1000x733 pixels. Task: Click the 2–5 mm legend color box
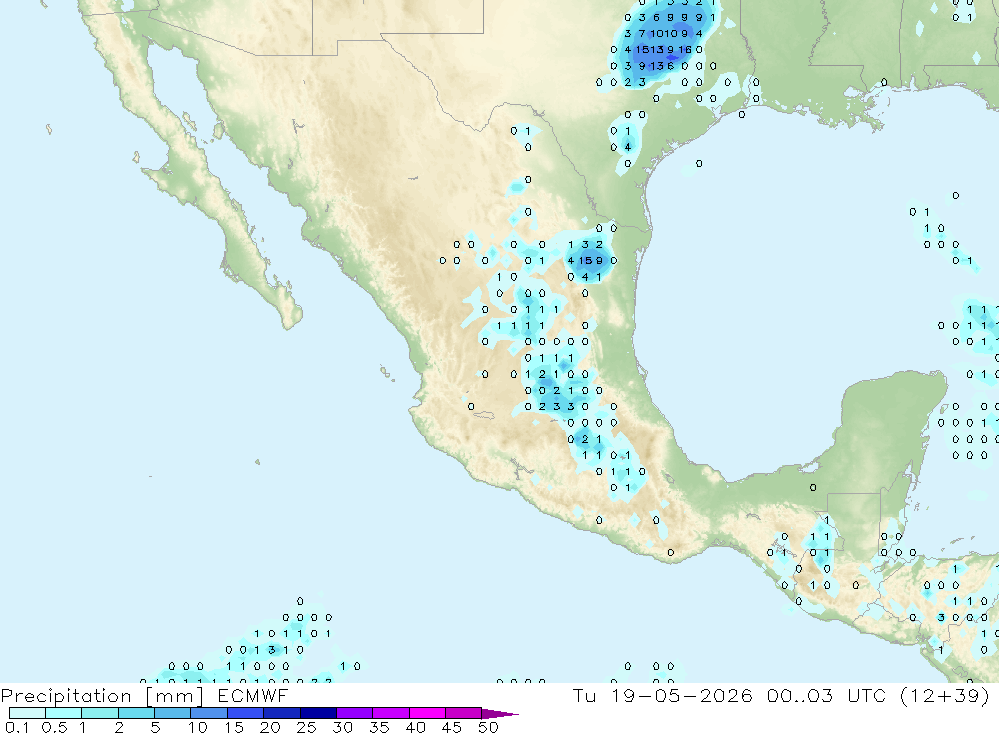[x=136, y=713]
